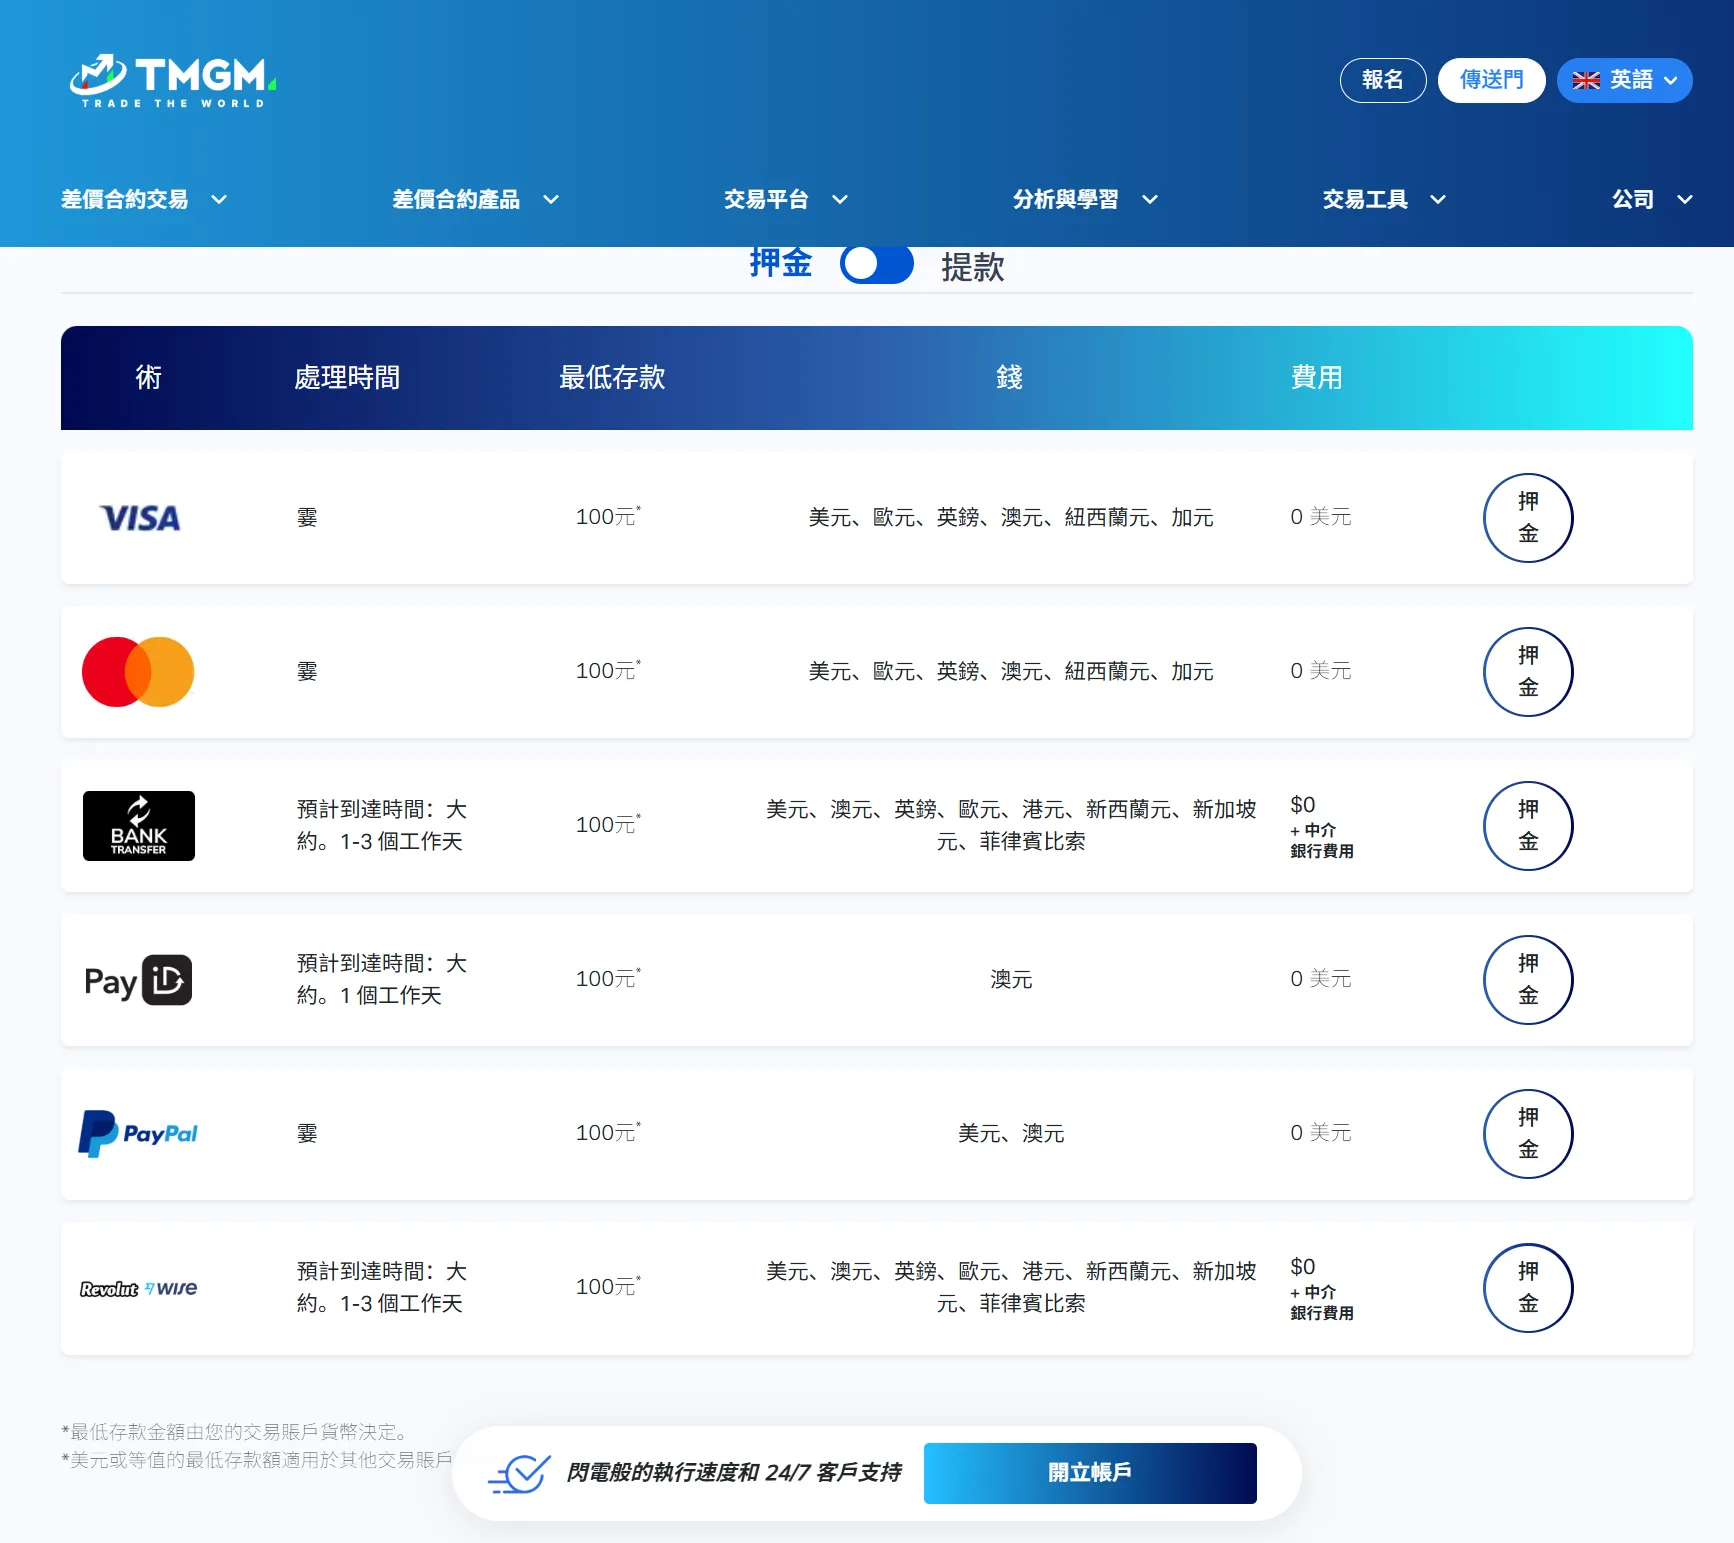Click 押金 button in Bank Transfer row

tap(1528, 826)
